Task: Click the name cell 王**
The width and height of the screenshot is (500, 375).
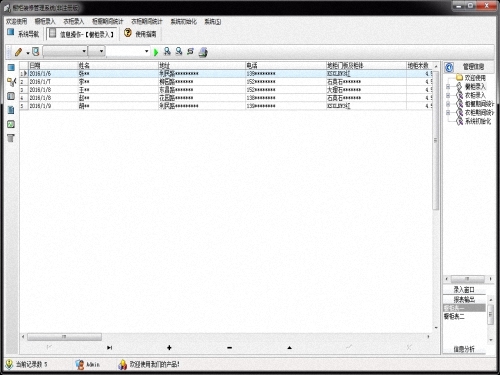Action: (118, 90)
